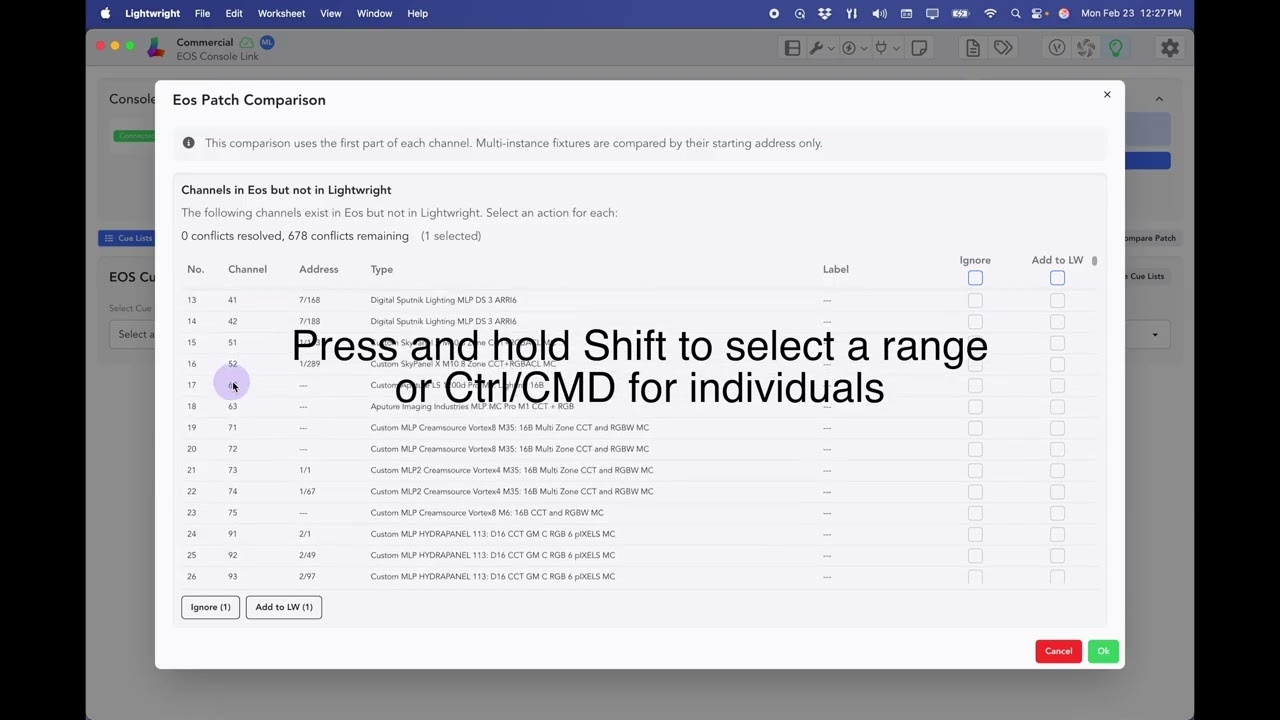The width and height of the screenshot is (1280, 720).
Task: Open the Apple menu
Action: (105, 13)
